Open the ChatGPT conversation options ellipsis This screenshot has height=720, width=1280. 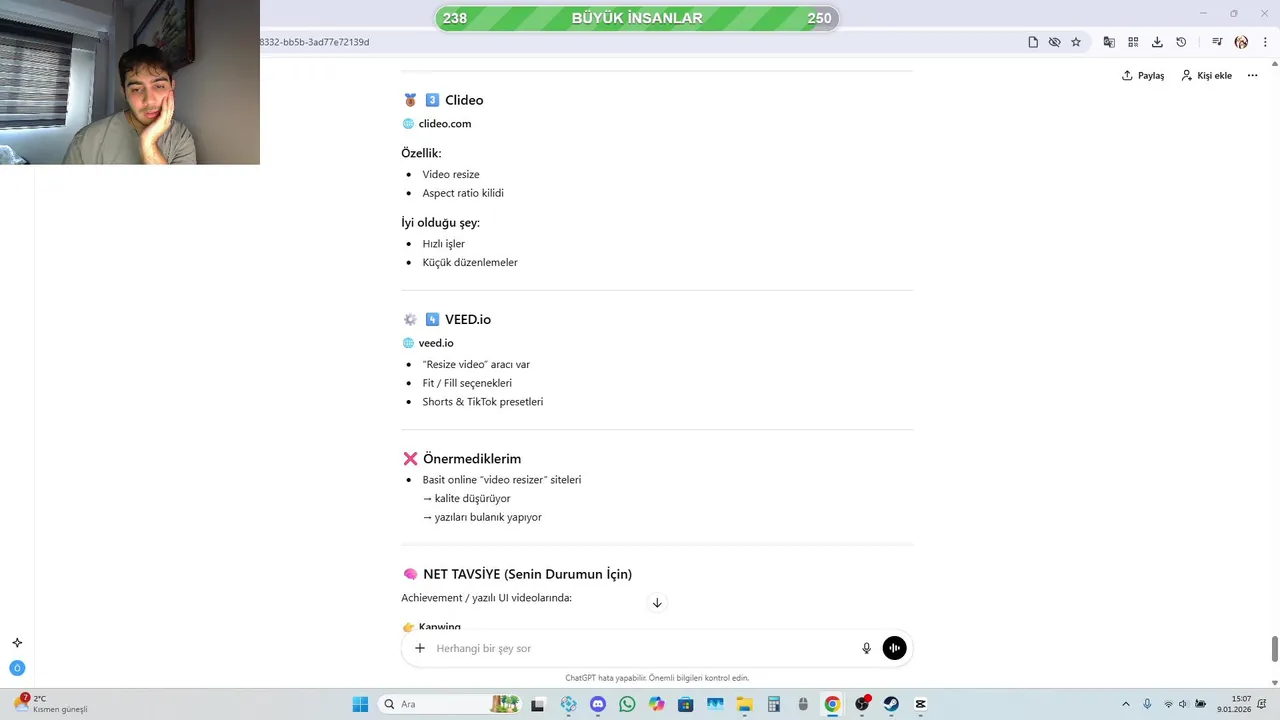1252,76
